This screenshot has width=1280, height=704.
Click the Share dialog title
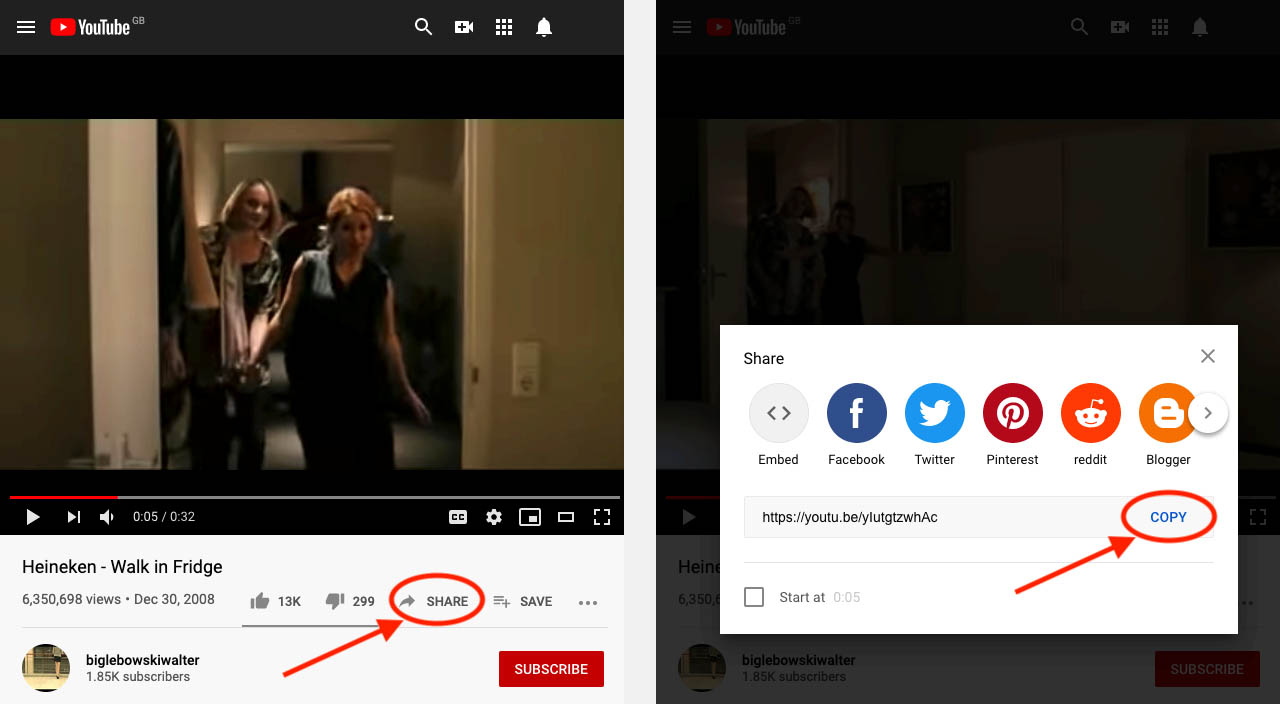click(x=764, y=359)
